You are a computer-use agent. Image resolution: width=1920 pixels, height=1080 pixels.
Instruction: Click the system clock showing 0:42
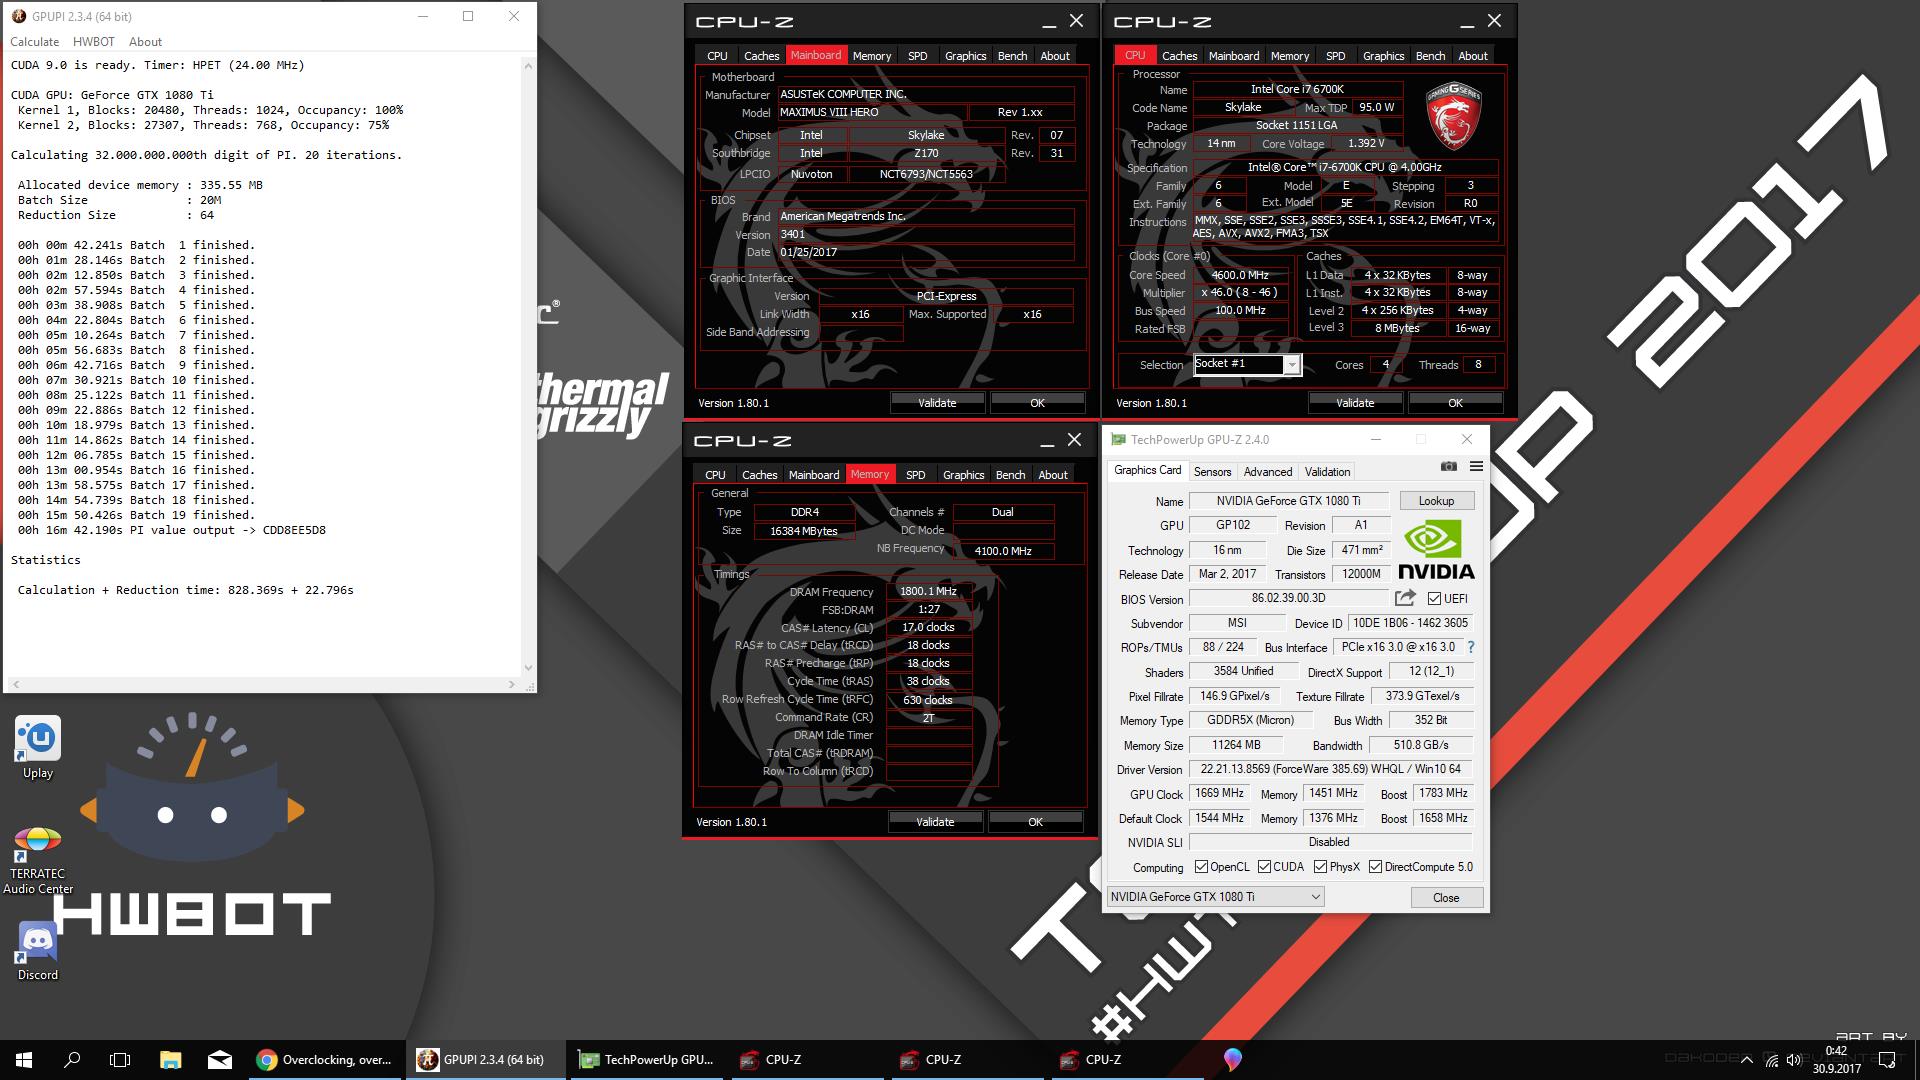click(x=1836, y=1051)
